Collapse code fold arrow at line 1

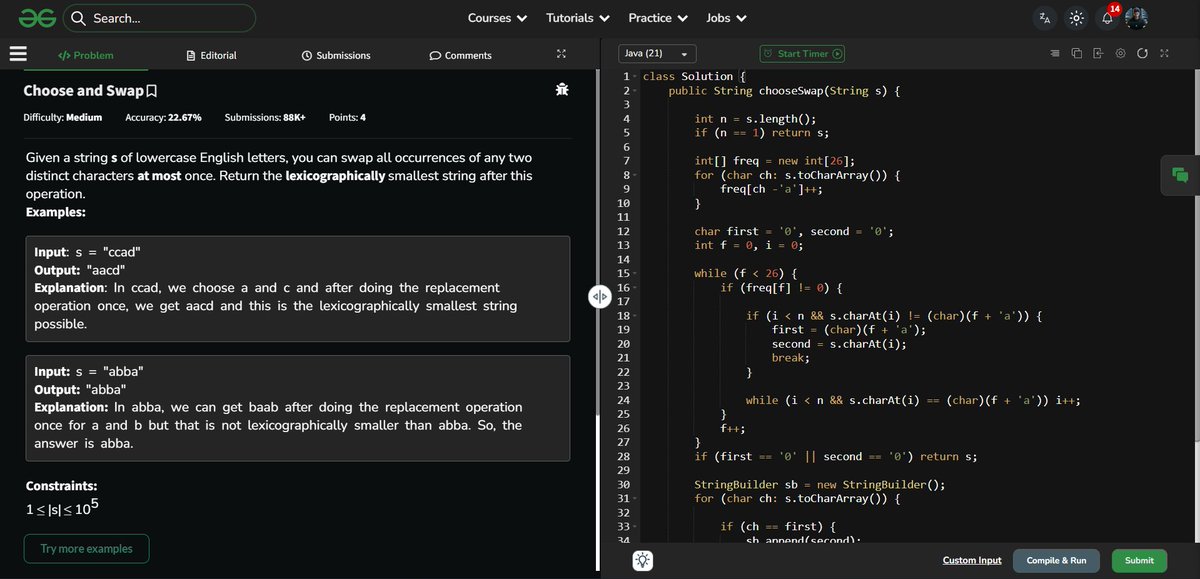coord(635,77)
